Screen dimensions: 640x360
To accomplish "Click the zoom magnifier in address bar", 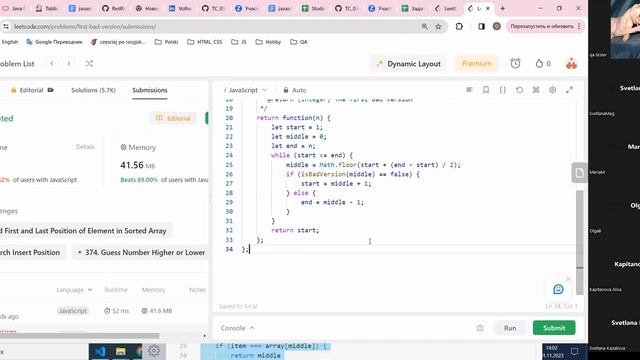I will point(424,27).
